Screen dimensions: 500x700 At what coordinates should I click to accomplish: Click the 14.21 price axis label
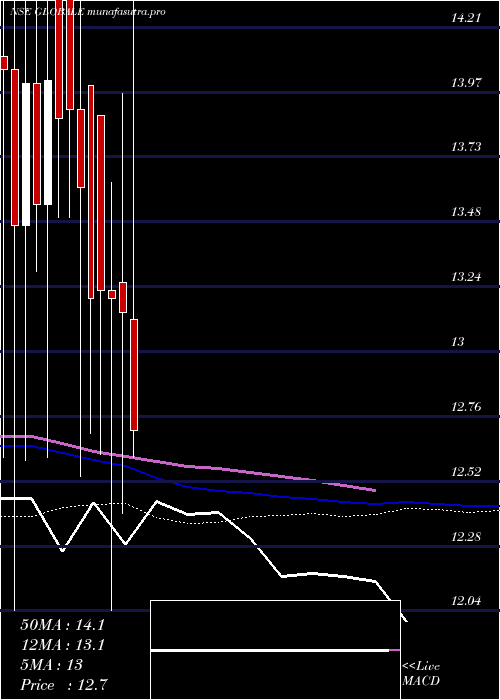coord(466,18)
